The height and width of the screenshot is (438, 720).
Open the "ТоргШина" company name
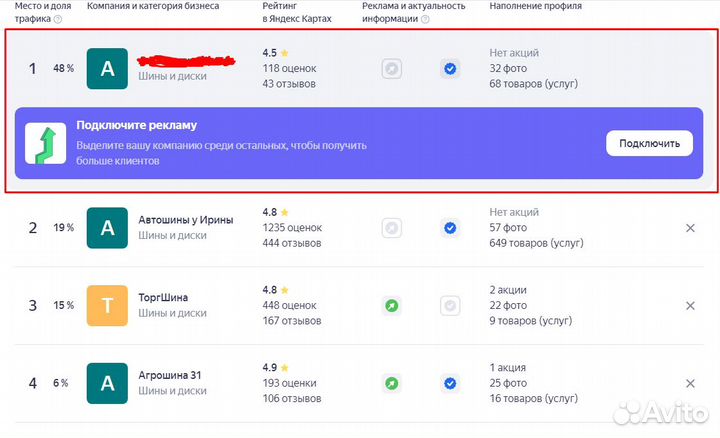[x=162, y=297]
